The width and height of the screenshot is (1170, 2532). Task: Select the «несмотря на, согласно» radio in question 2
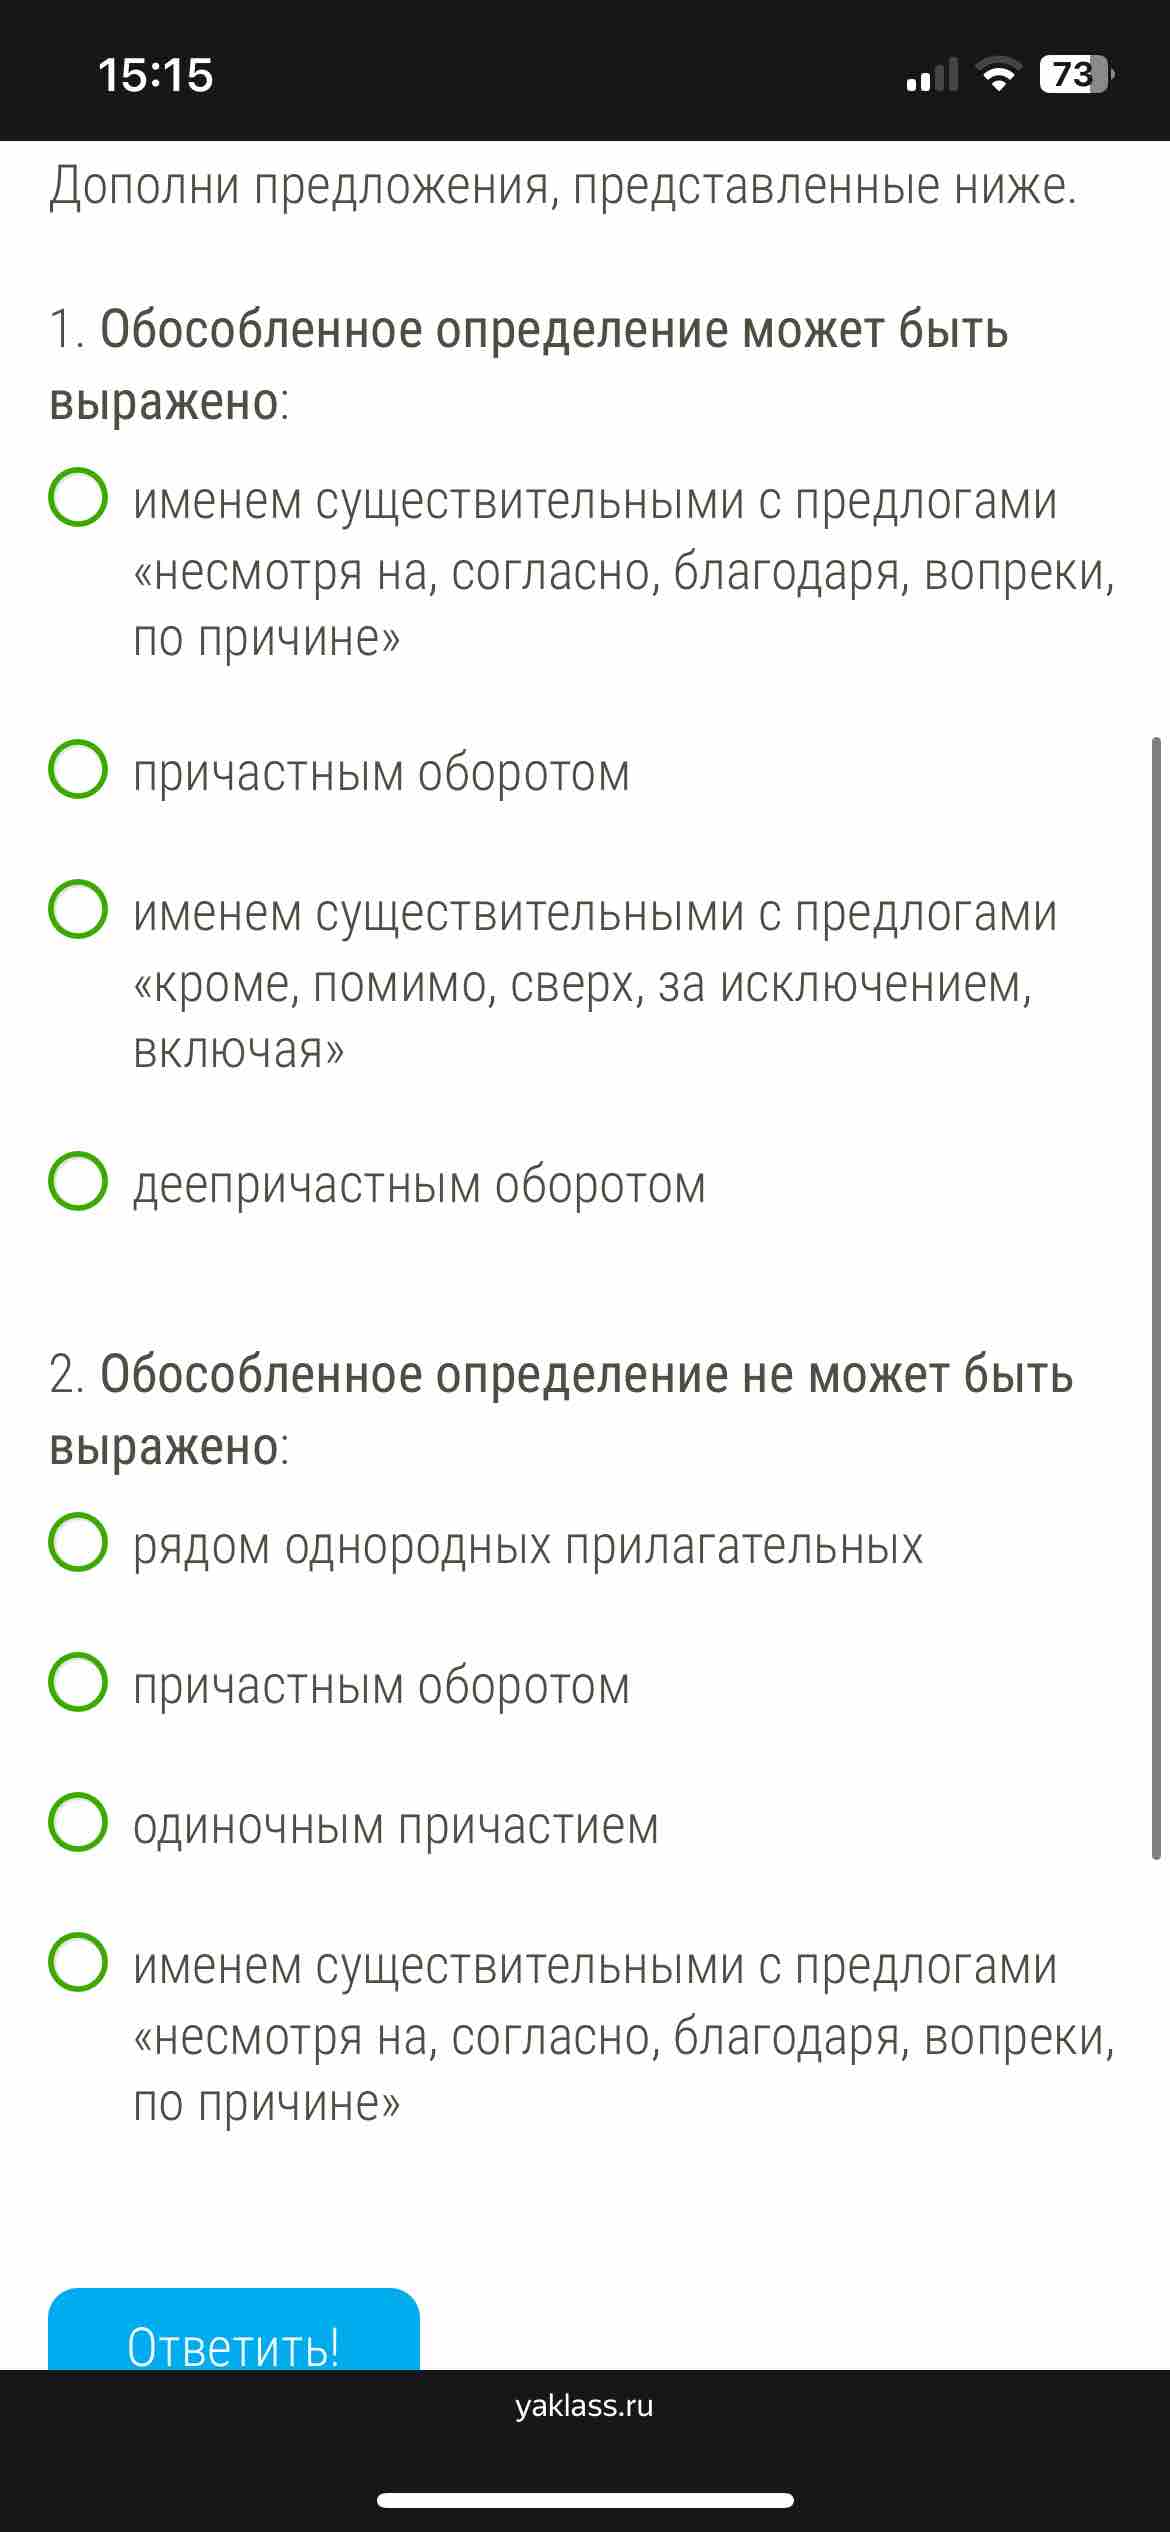point(78,1962)
